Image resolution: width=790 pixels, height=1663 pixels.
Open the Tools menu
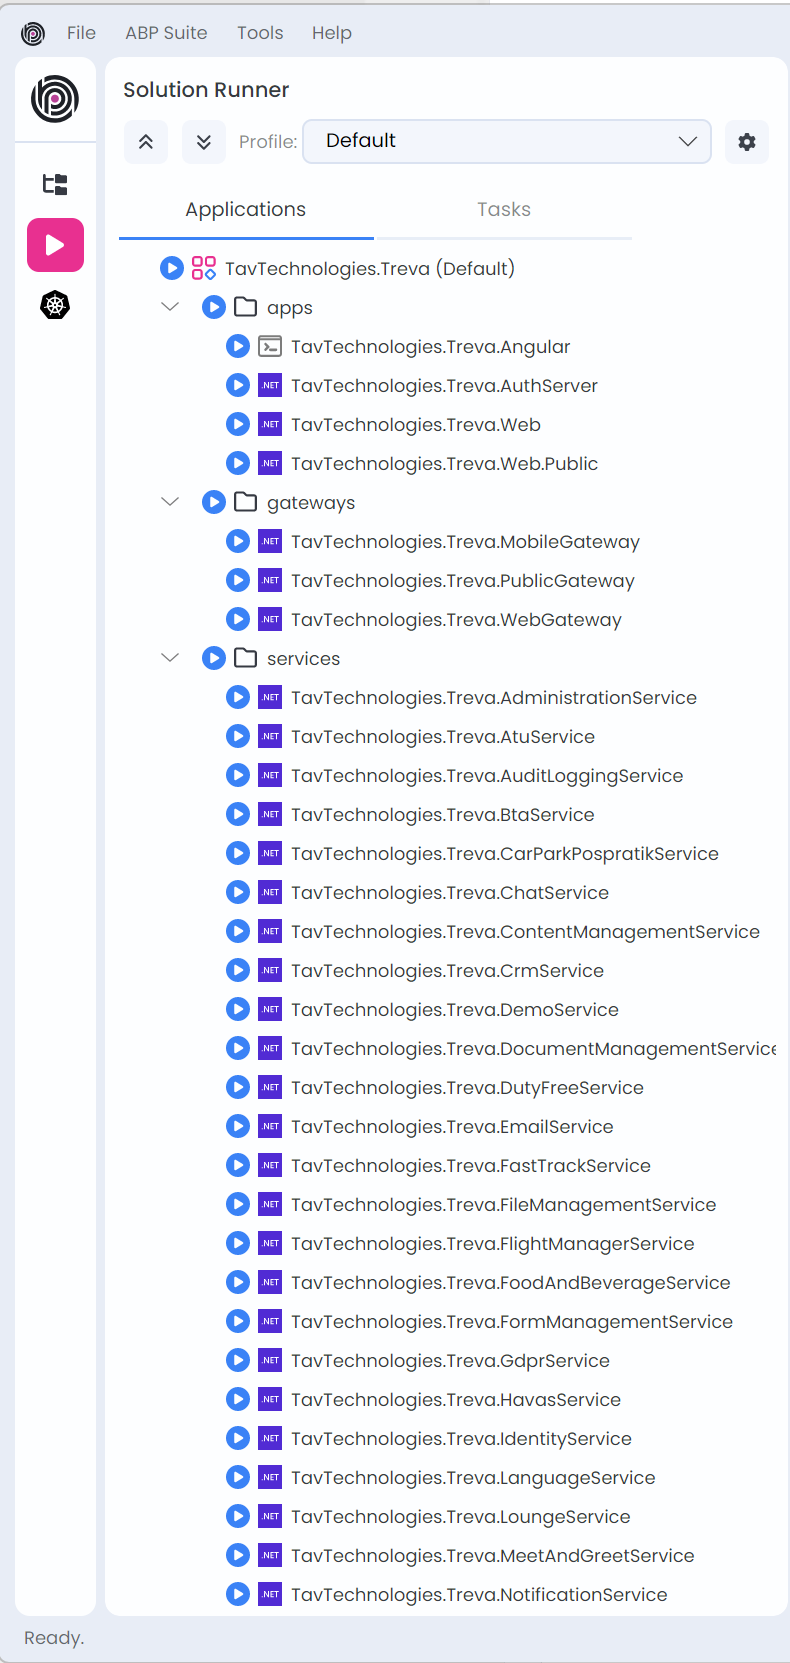260,33
